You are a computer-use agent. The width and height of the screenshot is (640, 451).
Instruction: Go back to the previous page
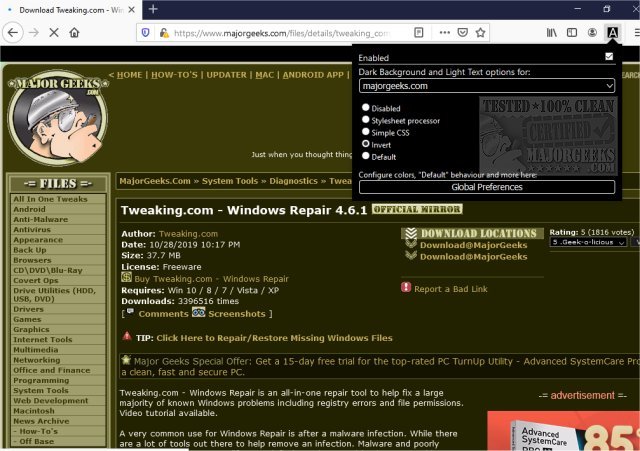[x=13, y=33]
